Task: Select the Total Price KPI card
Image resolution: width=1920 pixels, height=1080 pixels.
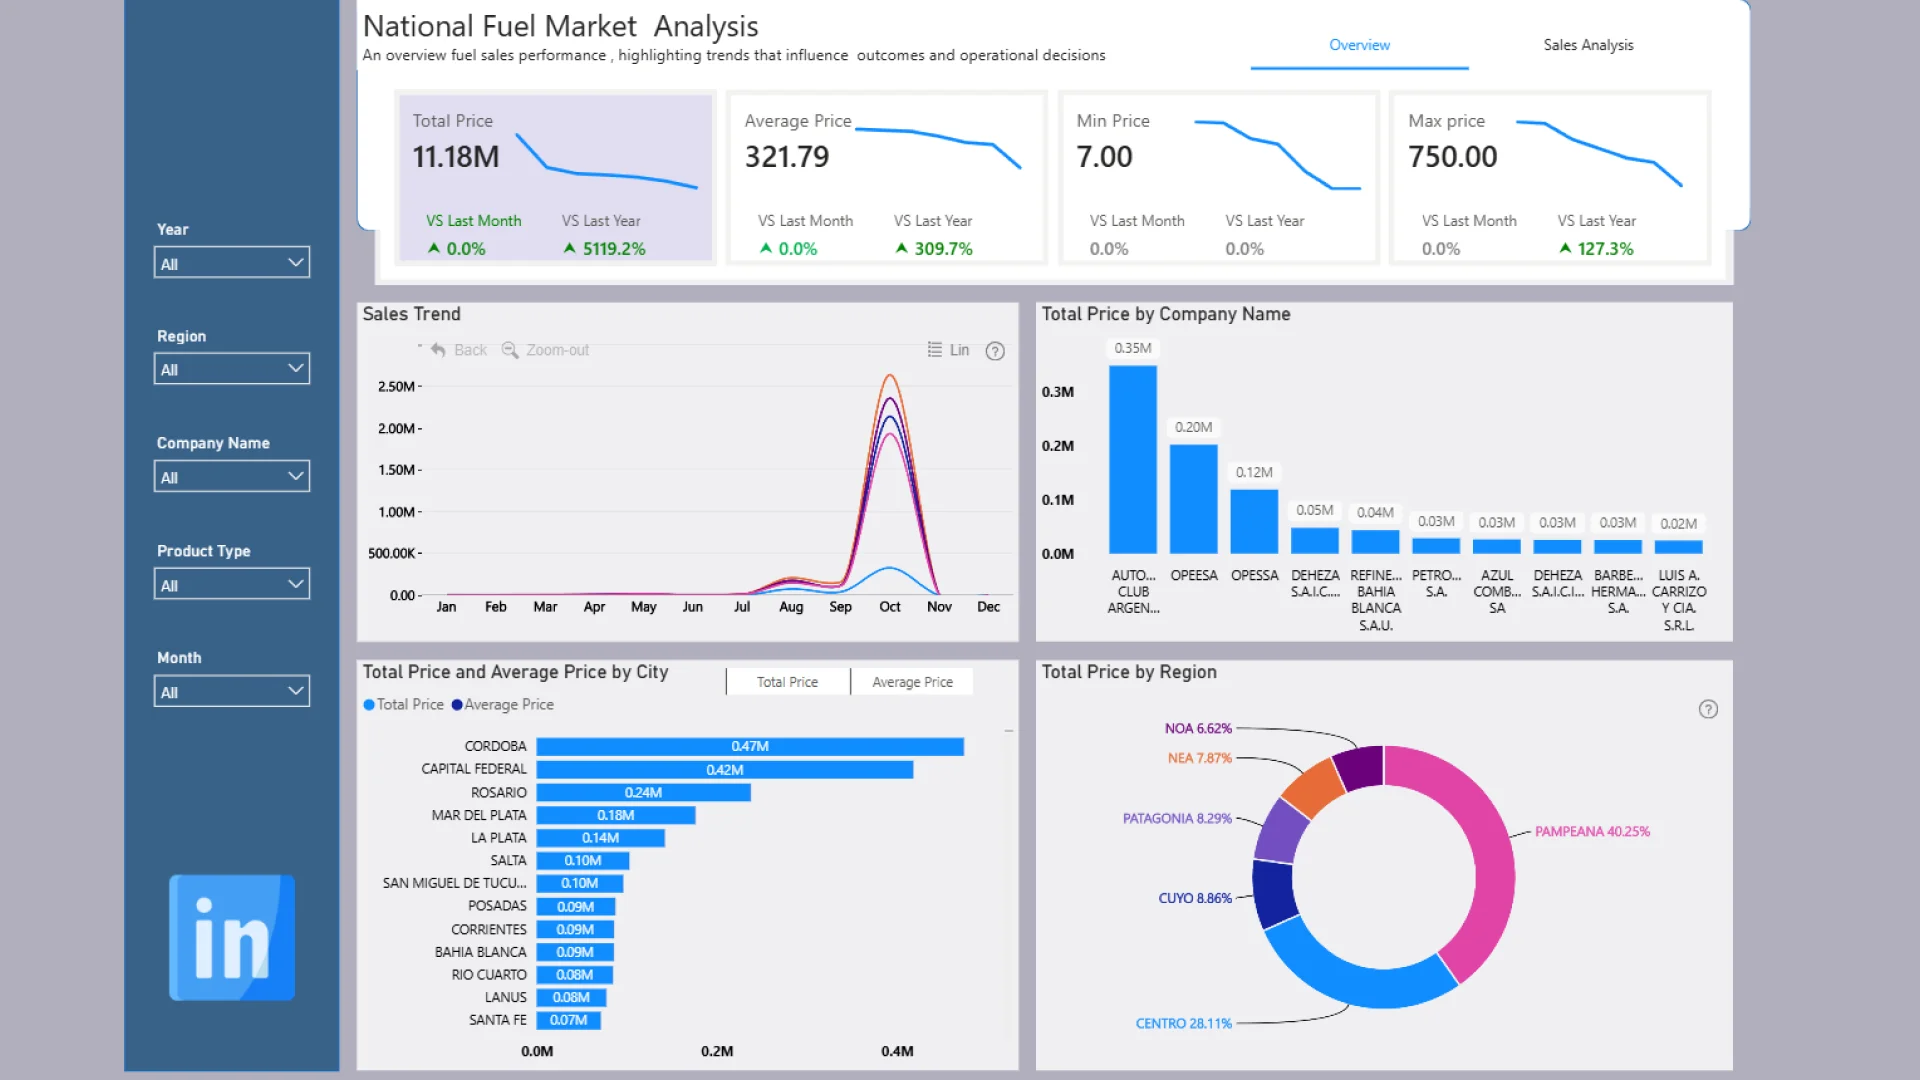Action: click(x=555, y=178)
